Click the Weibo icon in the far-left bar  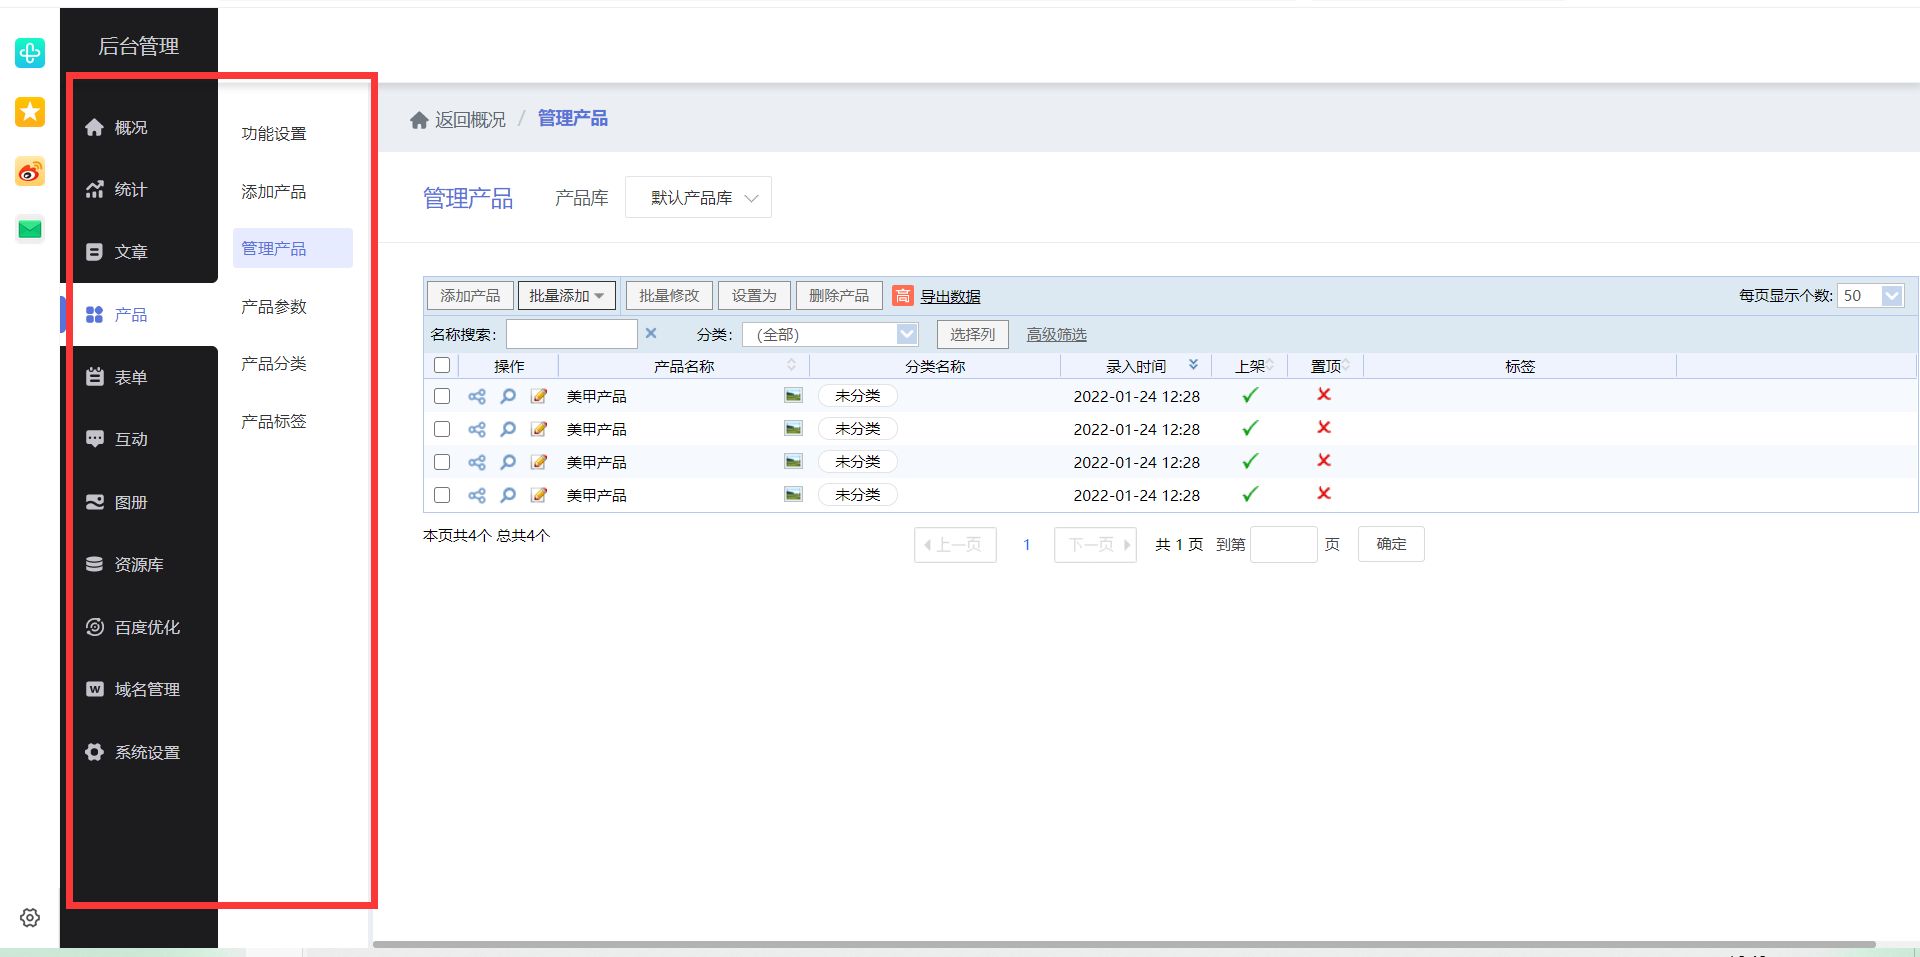coord(29,172)
